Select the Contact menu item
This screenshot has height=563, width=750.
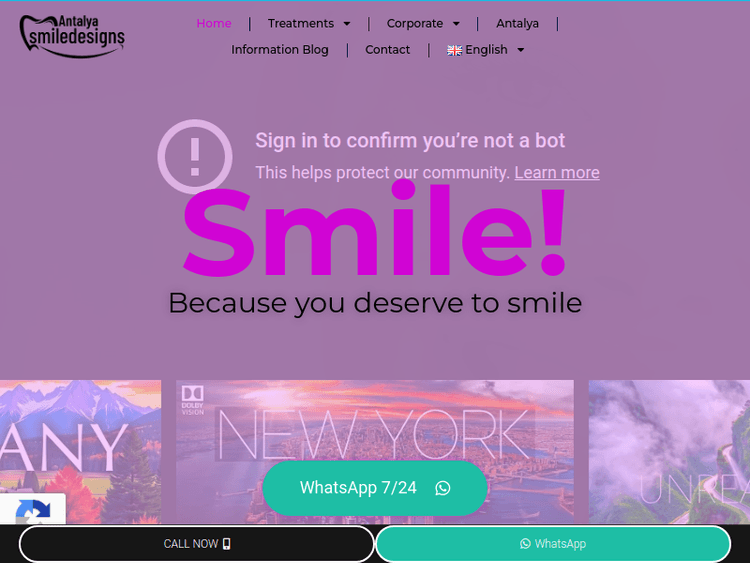click(x=387, y=50)
